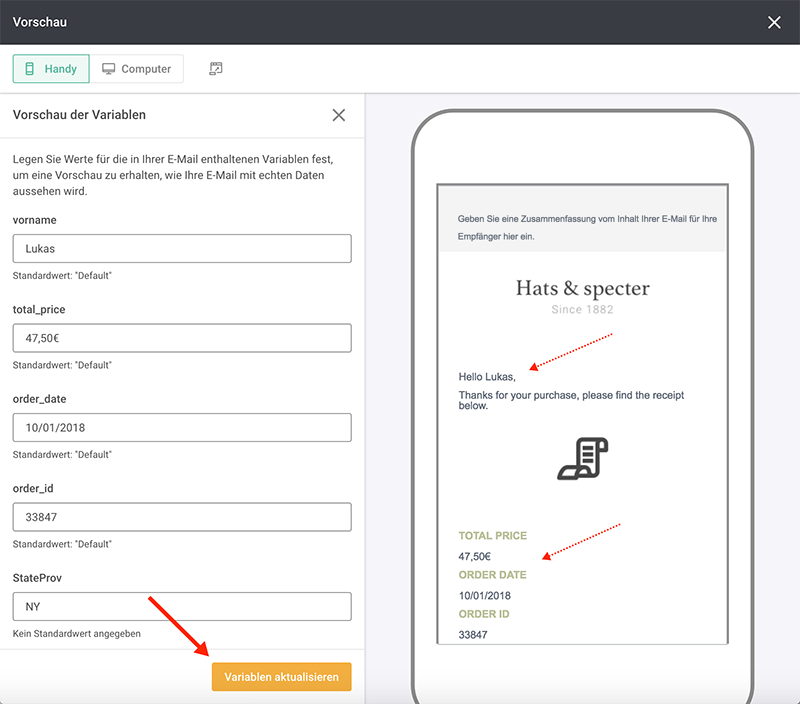Close the Vorschau der Variablen panel
Image resolution: width=800 pixels, height=704 pixels.
339,115
